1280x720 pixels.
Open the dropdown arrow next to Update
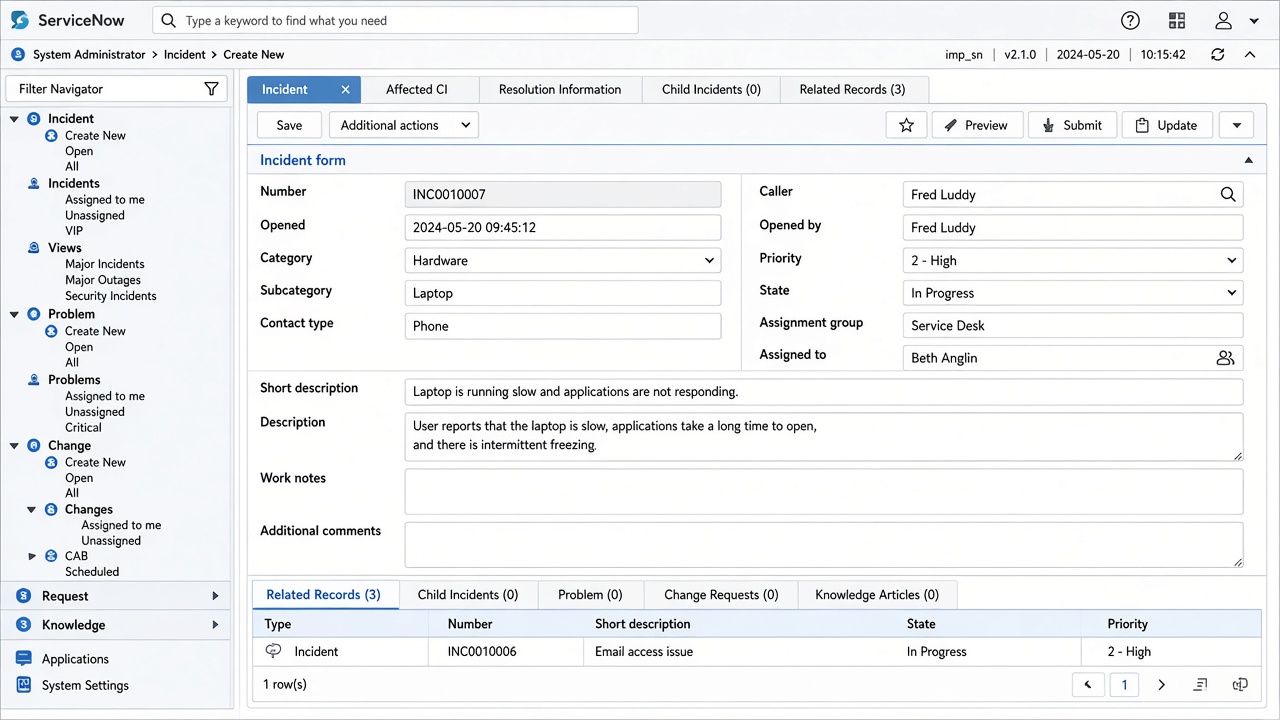(x=1237, y=125)
